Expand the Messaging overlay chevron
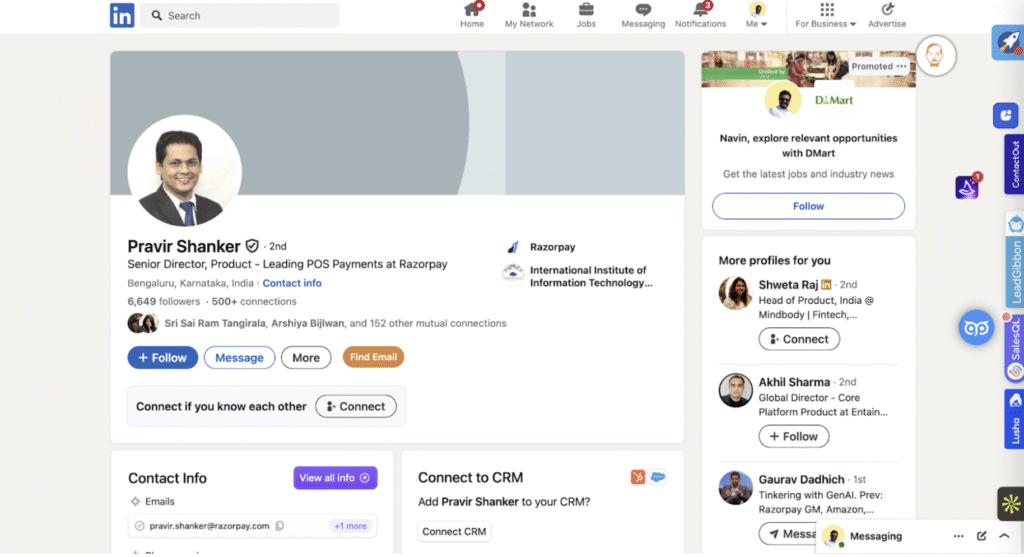Image resolution: width=1024 pixels, height=557 pixels. (x=1004, y=536)
